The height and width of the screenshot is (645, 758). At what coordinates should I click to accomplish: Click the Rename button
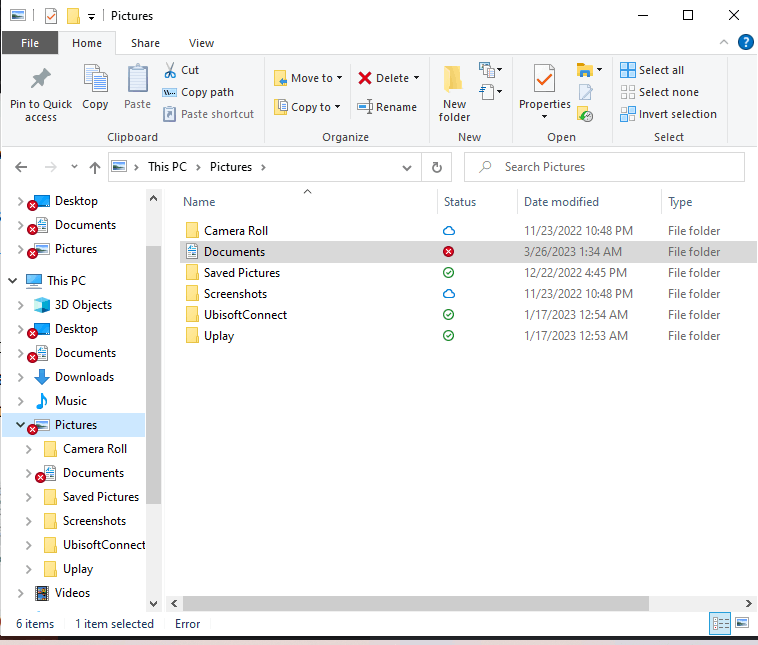pos(387,107)
